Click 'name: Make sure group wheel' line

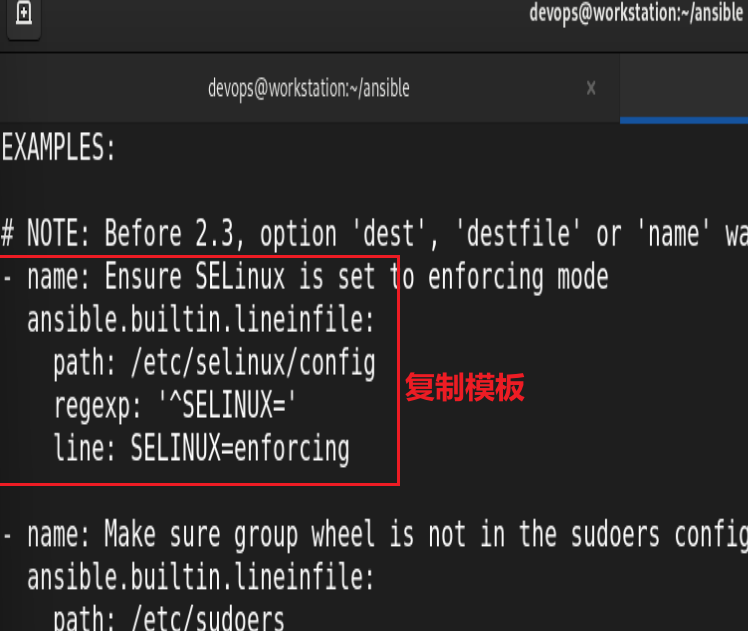pos(387,535)
